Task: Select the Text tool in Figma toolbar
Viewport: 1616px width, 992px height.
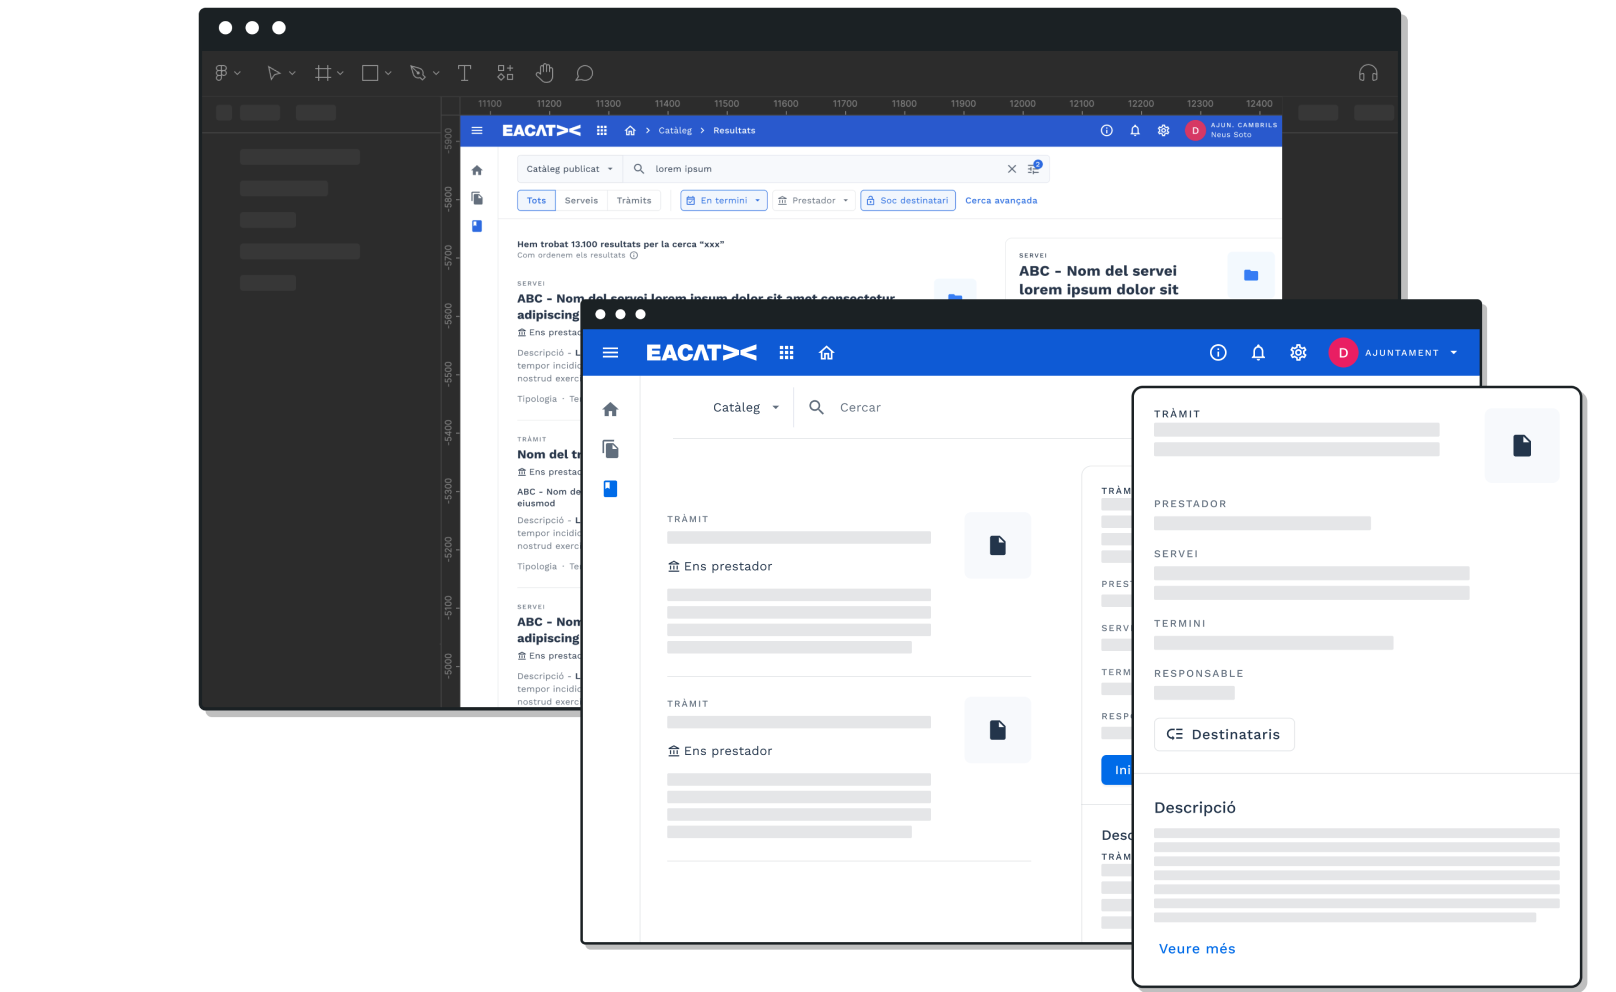Action: pyautogui.click(x=464, y=73)
